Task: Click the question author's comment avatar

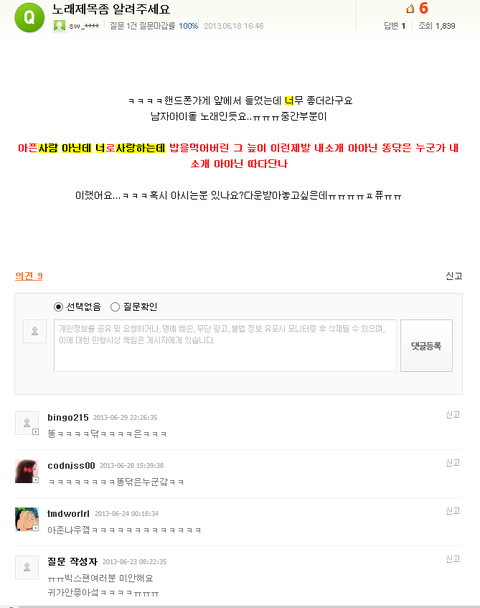Action: pyautogui.click(x=27, y=567)
